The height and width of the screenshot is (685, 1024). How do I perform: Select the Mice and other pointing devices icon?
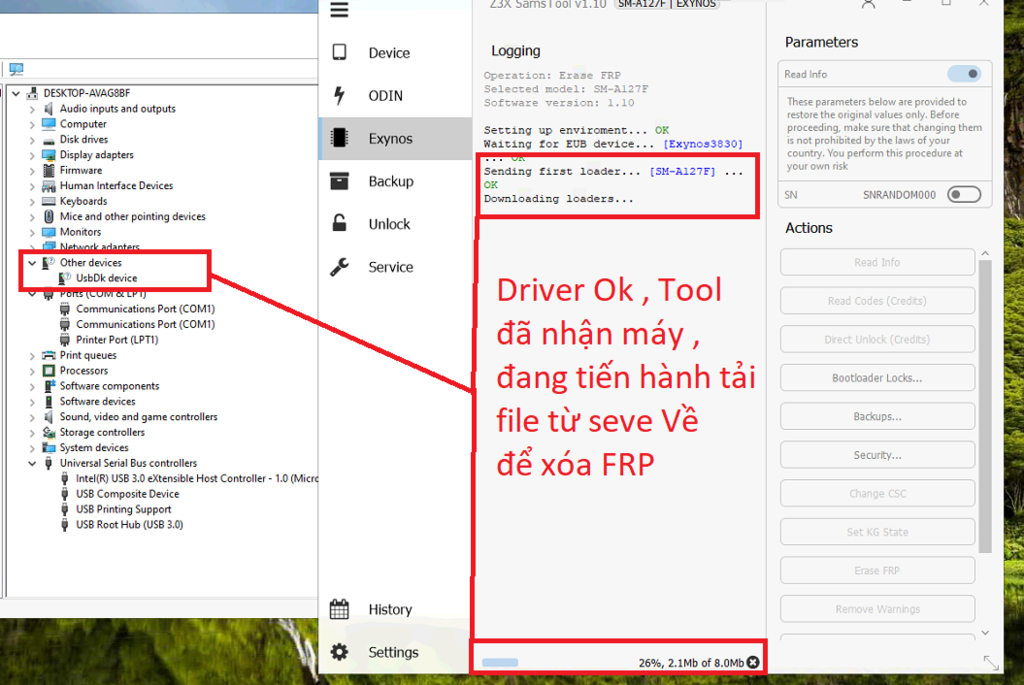coord(48,216)
